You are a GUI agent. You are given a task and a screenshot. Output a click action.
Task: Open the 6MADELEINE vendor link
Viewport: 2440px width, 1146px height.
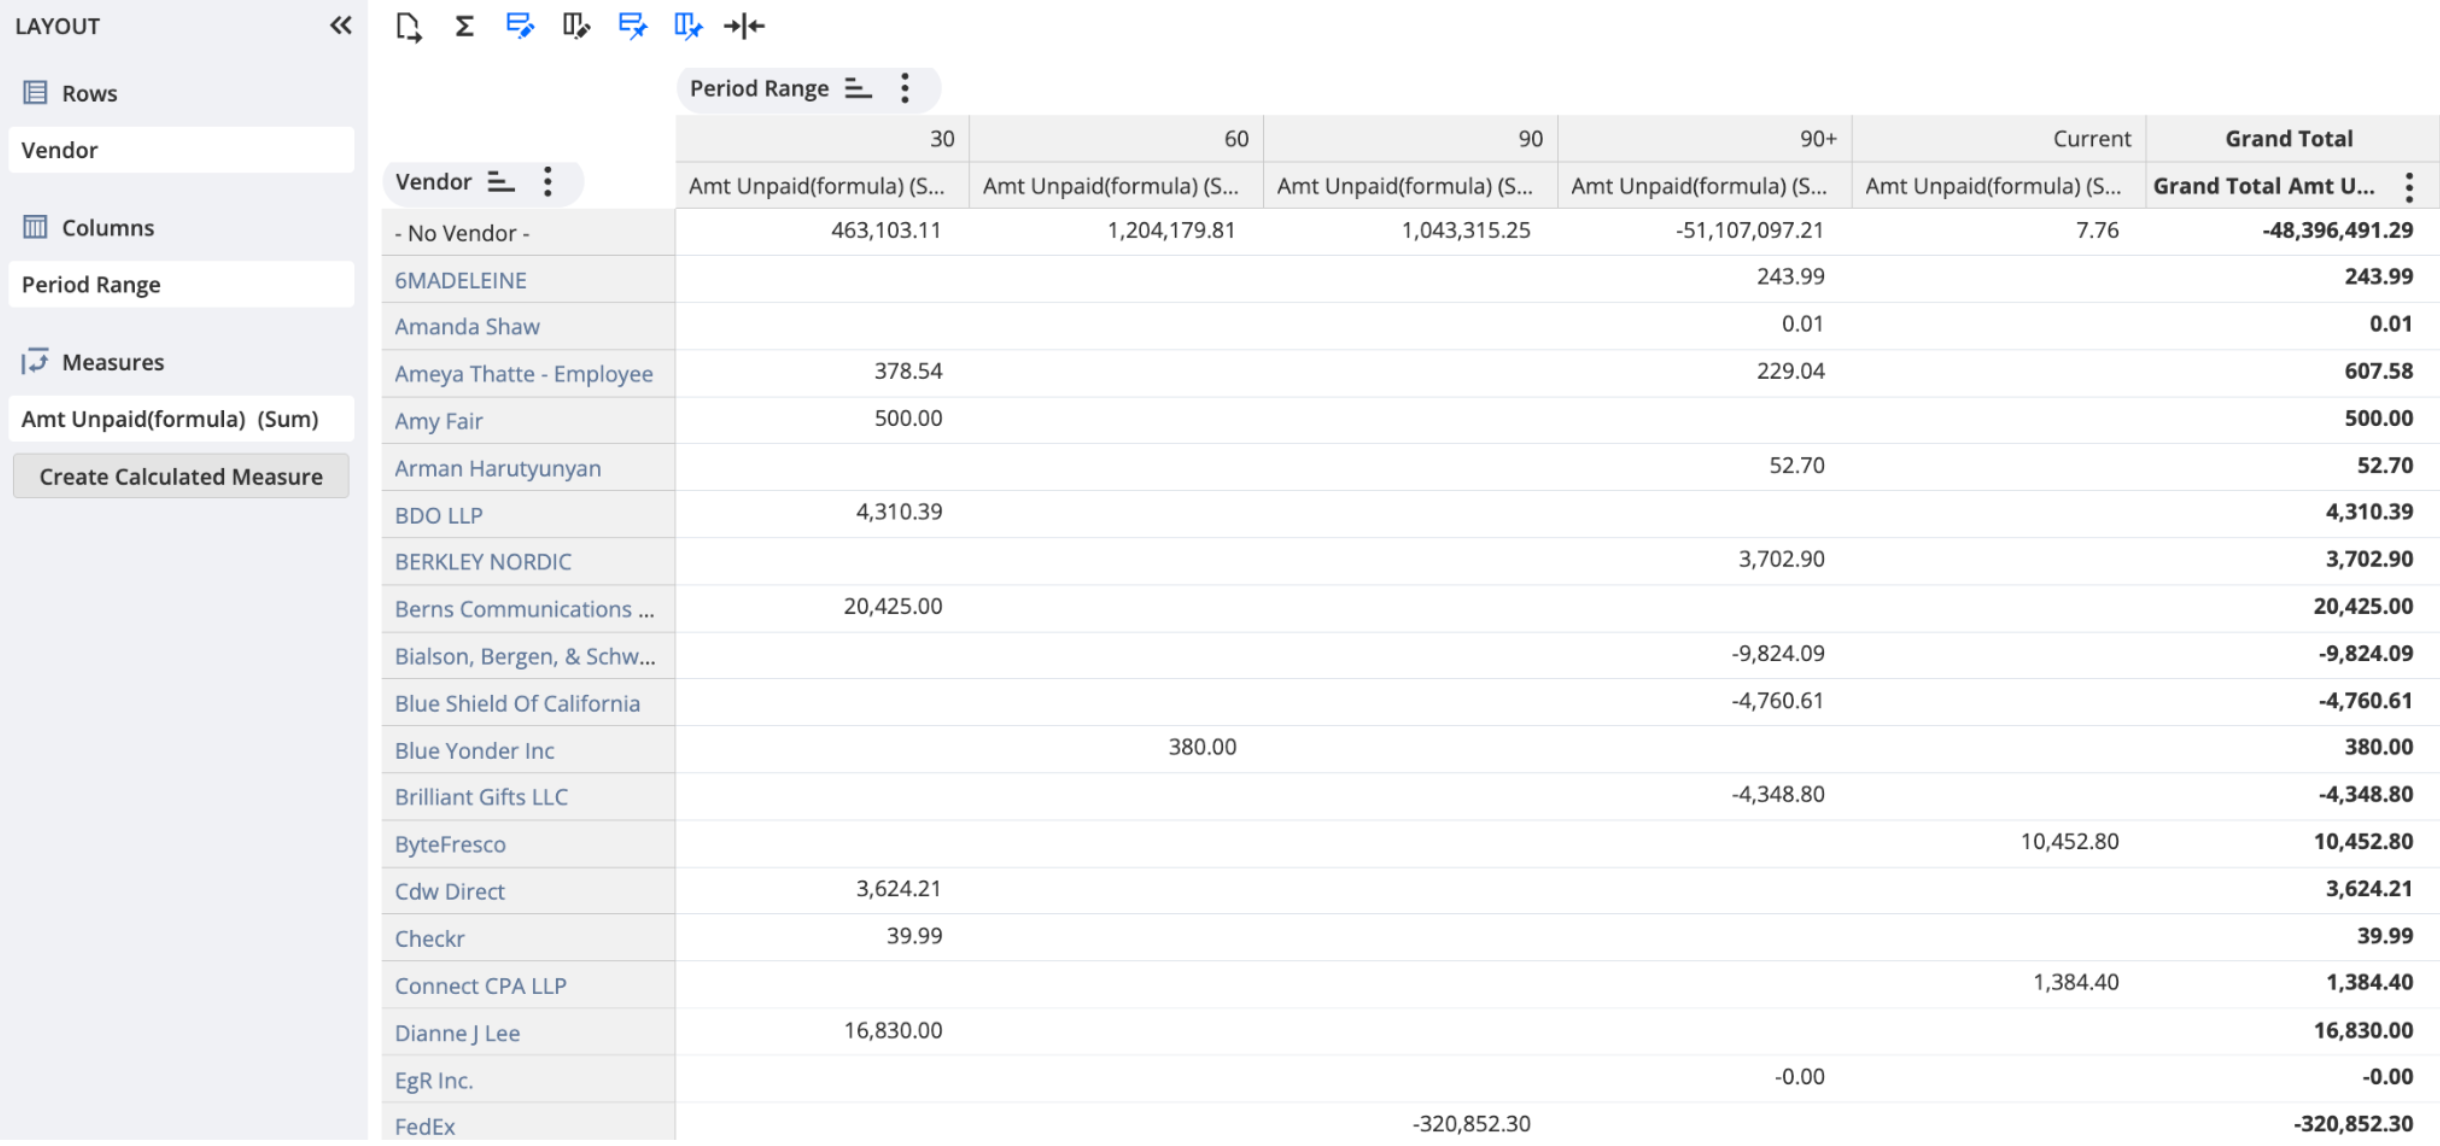(x=460, y=280)
